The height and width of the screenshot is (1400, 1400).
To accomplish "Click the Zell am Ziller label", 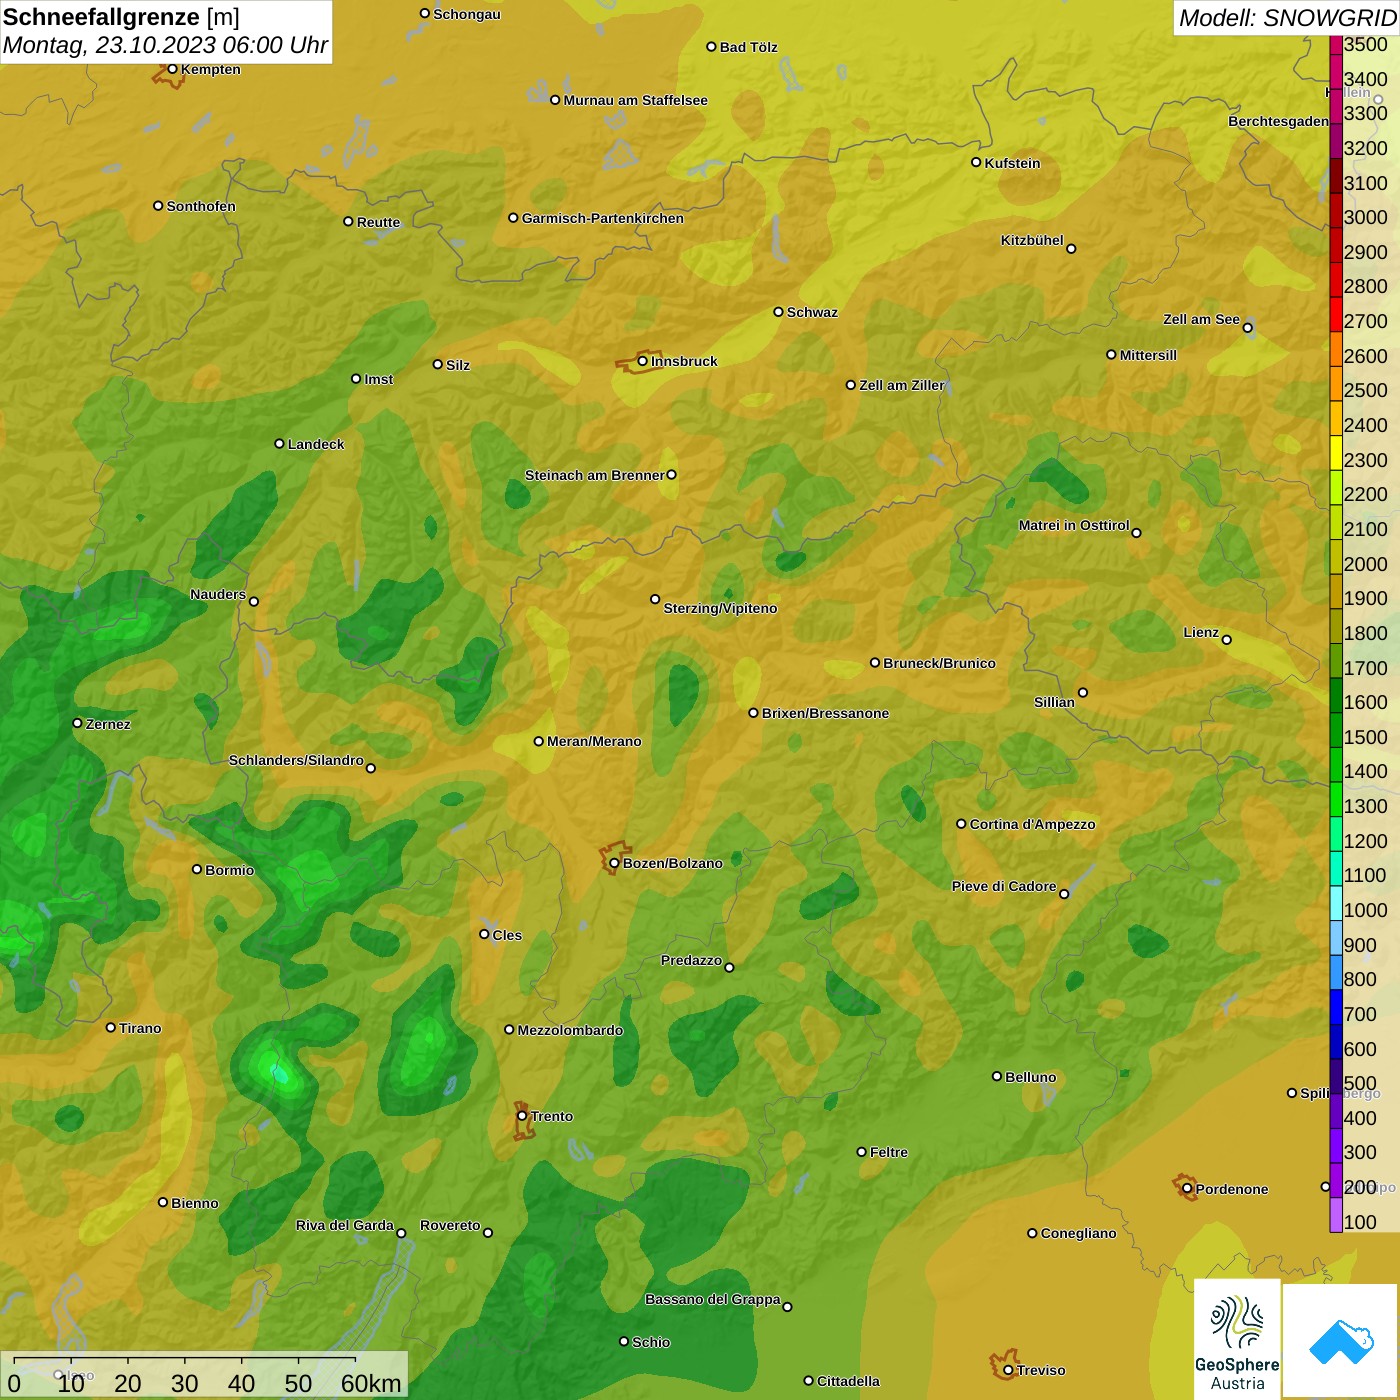I will (902, 385).
